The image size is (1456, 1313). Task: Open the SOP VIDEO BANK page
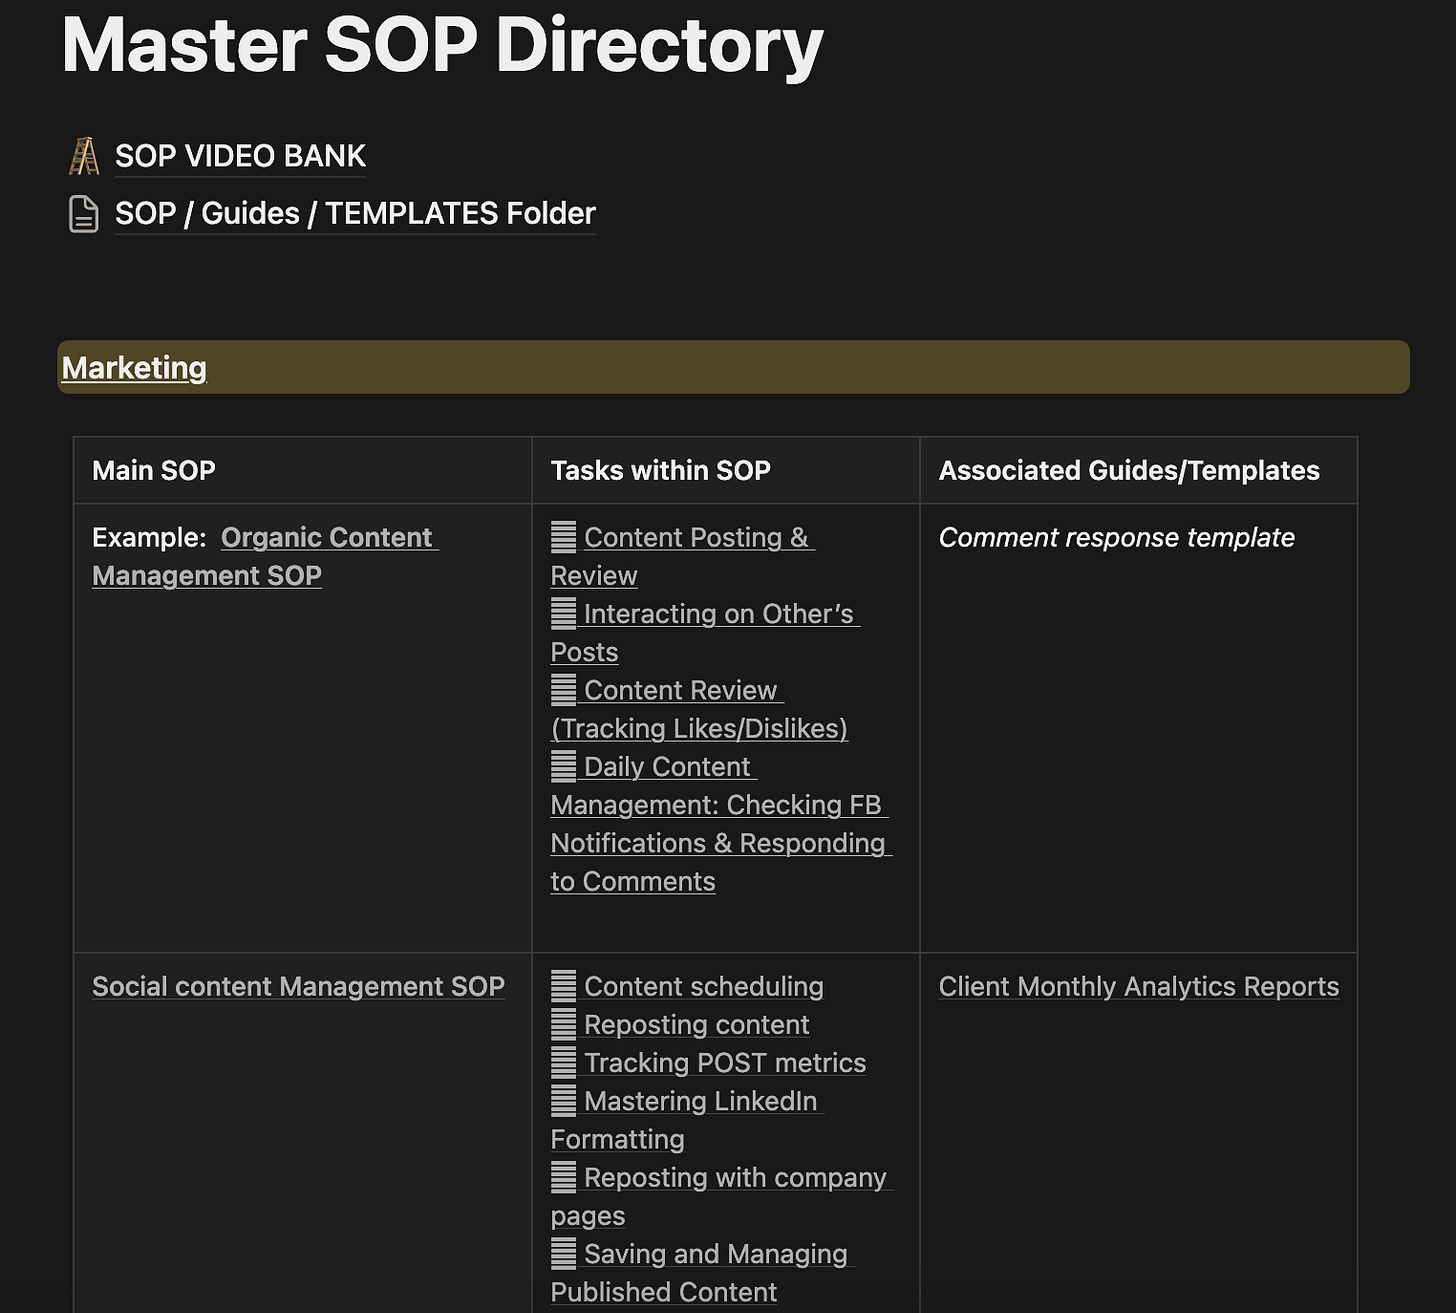[240, 157]
